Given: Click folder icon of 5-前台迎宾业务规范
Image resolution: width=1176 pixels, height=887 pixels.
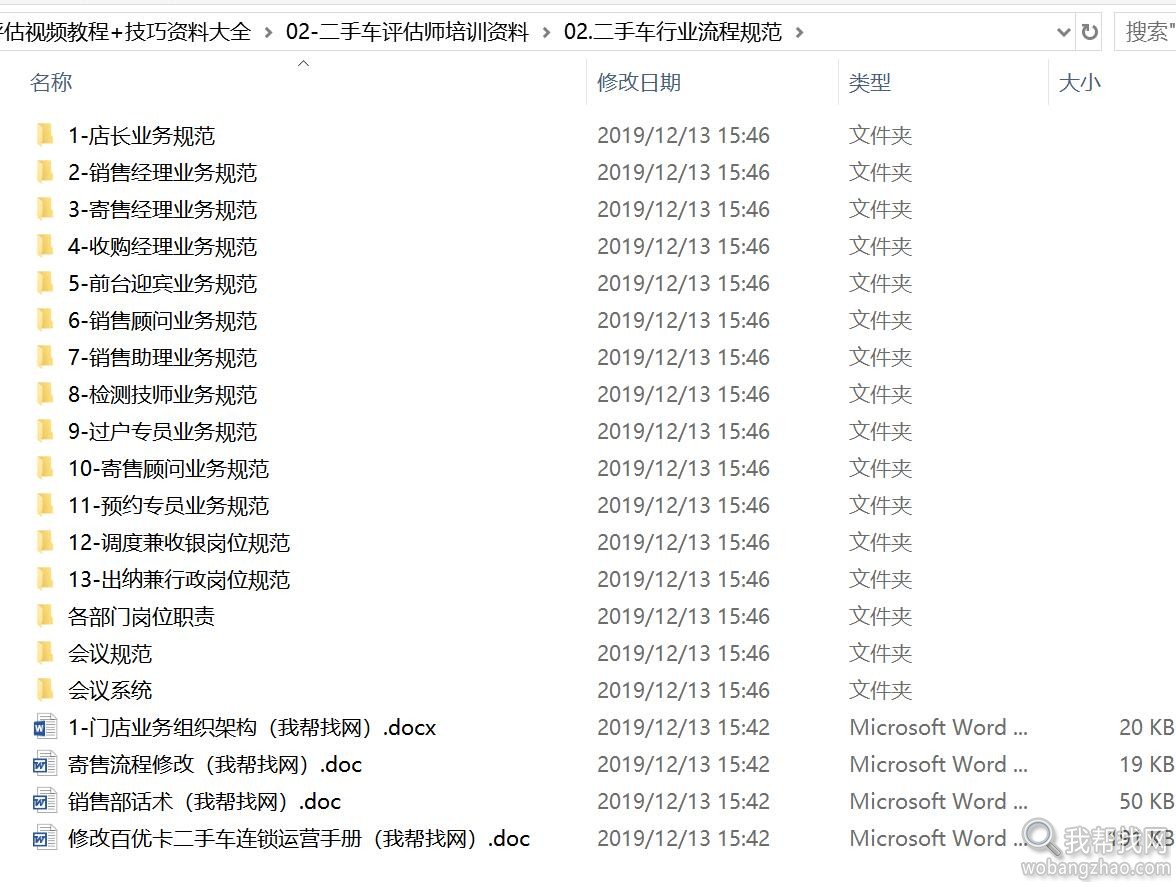Looking at the screenshot, I should tap(45, 283).
